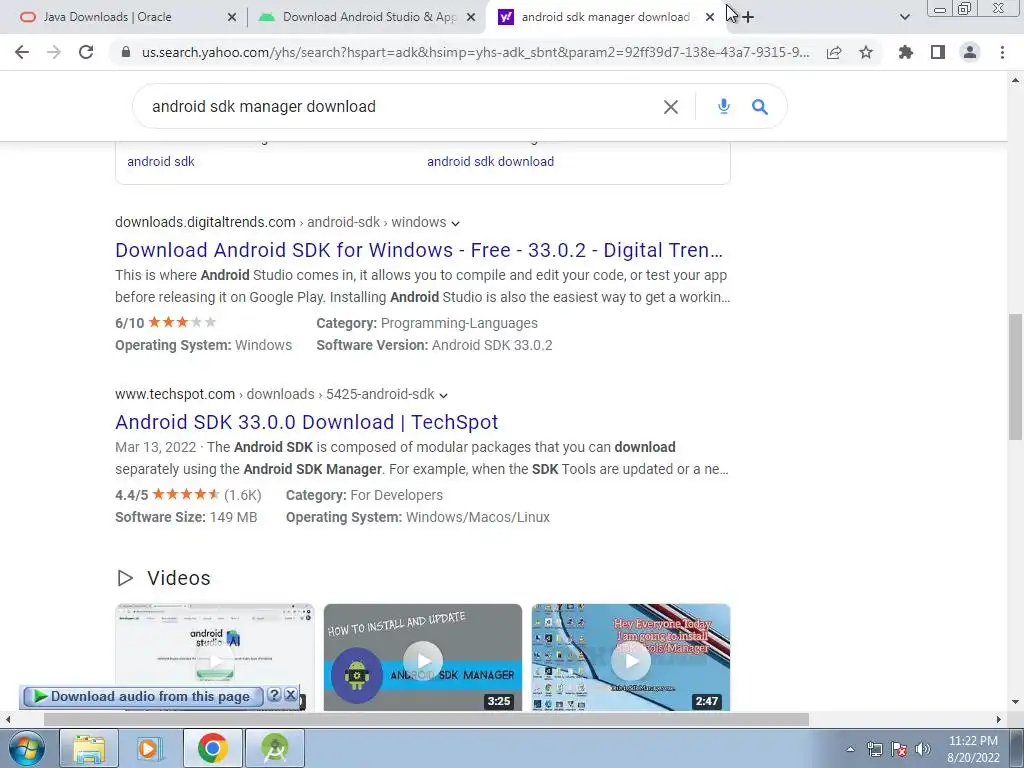This screenshot has width=1024, height=768.
Task: Open Android Studio from taskbar
Action: (274, 748)
